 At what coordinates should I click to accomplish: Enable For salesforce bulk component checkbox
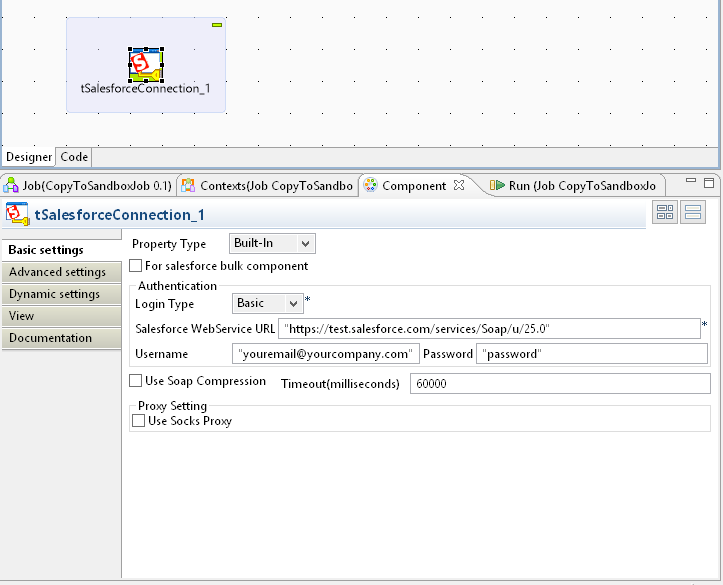[136, 266]
